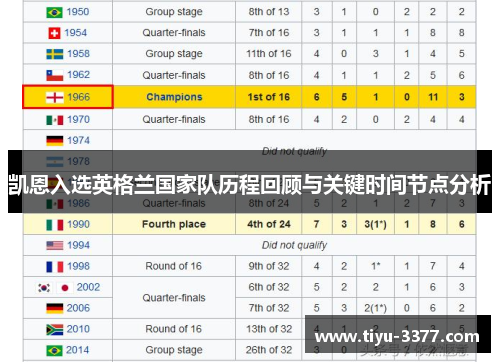Select 'Did not qualify' in 1994 row

pos(294,245)
